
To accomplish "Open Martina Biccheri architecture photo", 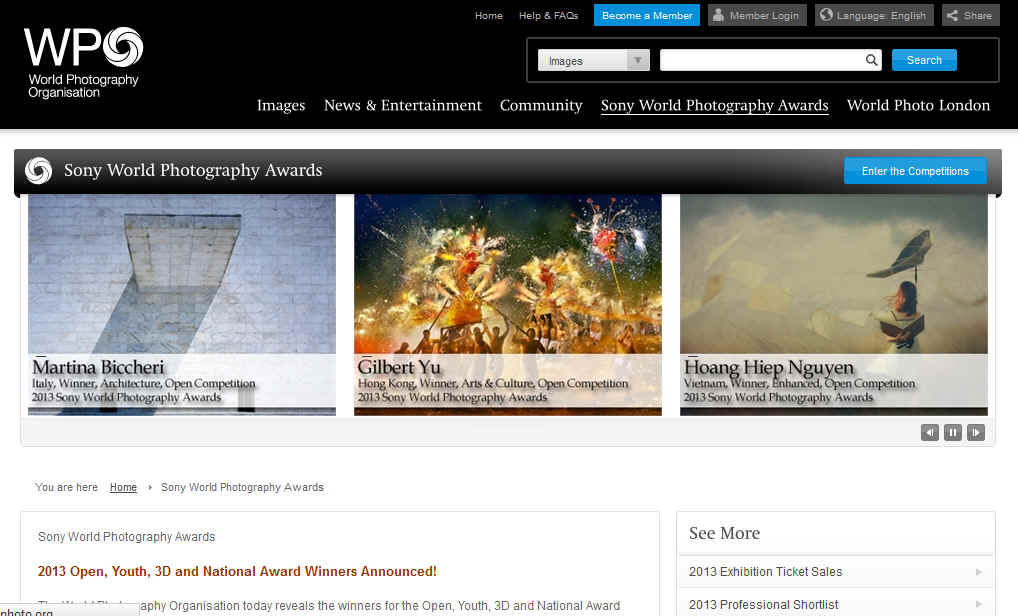I will 182,304.
